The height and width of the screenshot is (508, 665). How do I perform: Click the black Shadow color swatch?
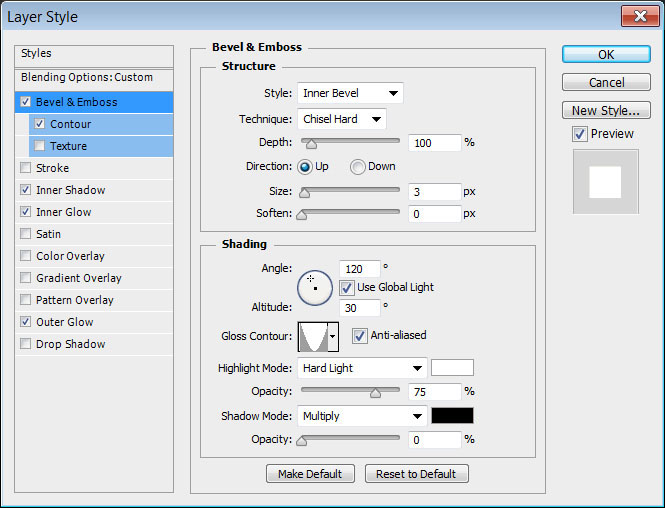452,416
